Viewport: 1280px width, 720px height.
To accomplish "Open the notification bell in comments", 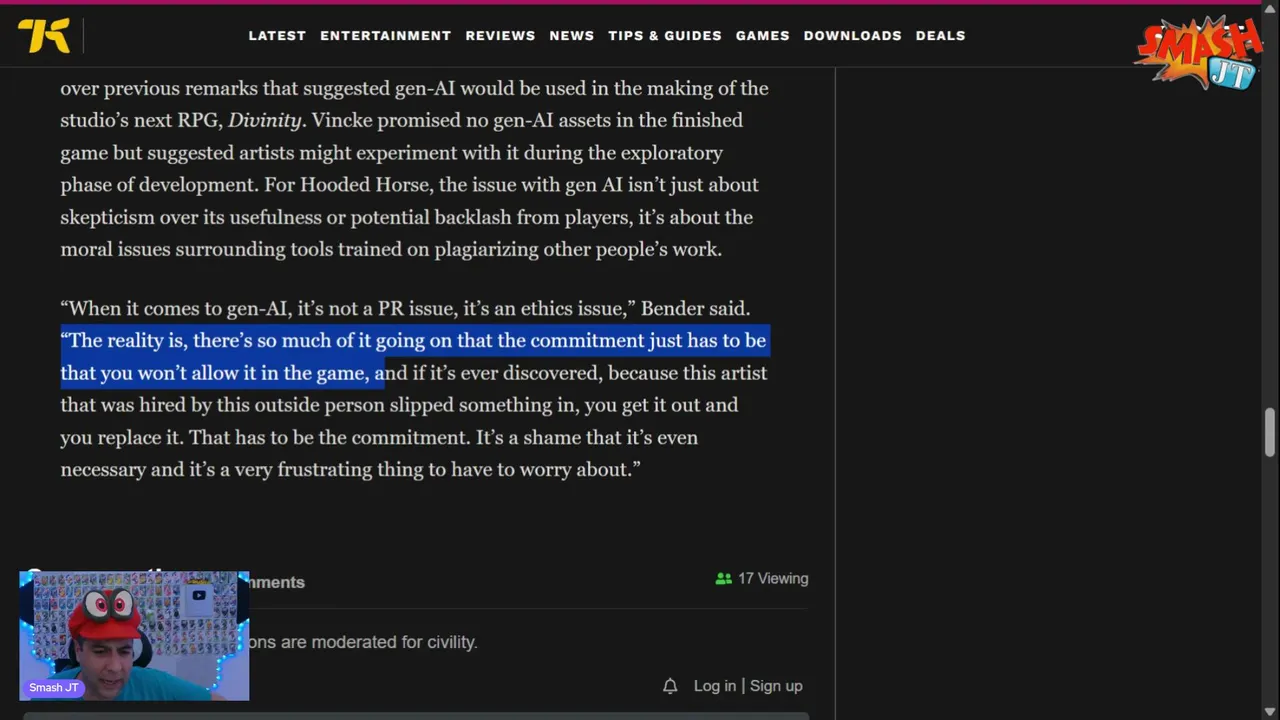I will 670,686.
